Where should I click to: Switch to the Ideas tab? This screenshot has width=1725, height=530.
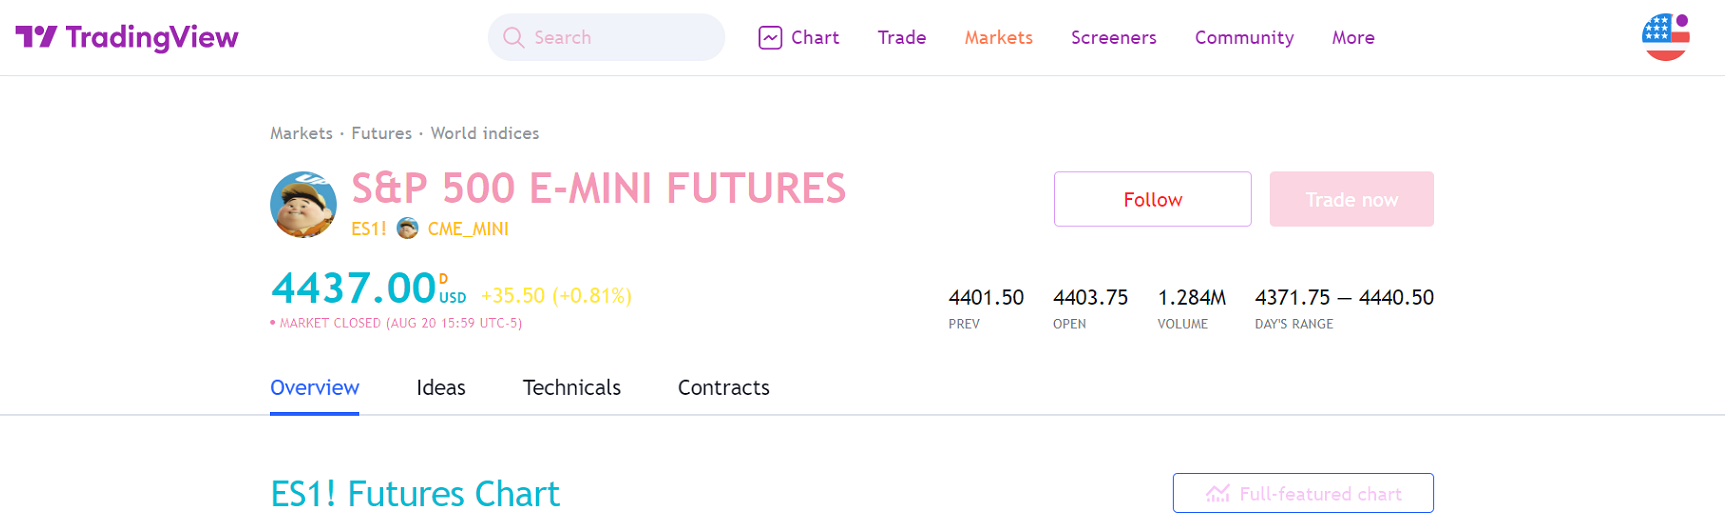pos(441,388)
